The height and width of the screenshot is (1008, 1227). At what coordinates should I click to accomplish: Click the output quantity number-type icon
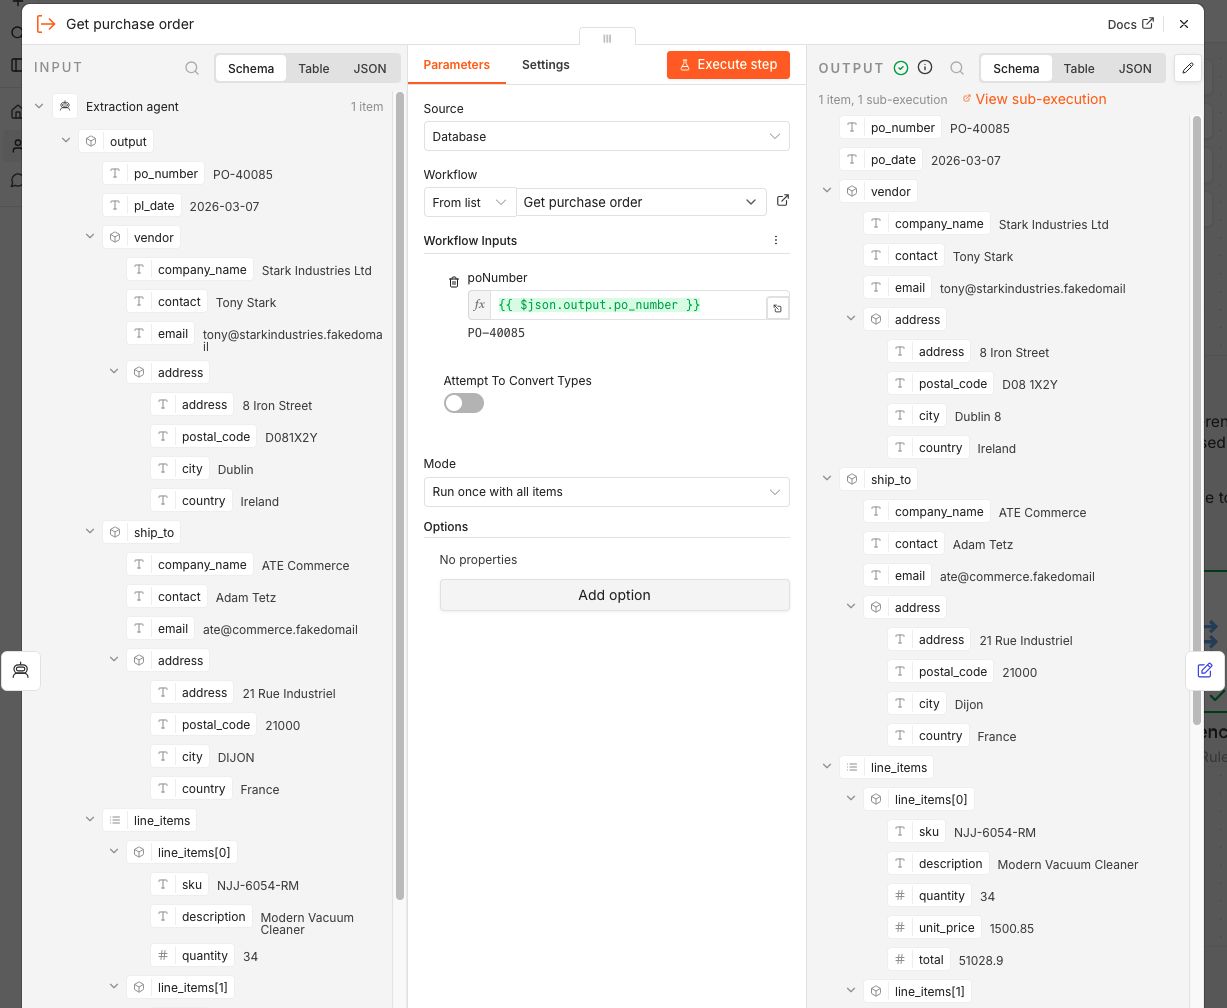pos(900,895)
